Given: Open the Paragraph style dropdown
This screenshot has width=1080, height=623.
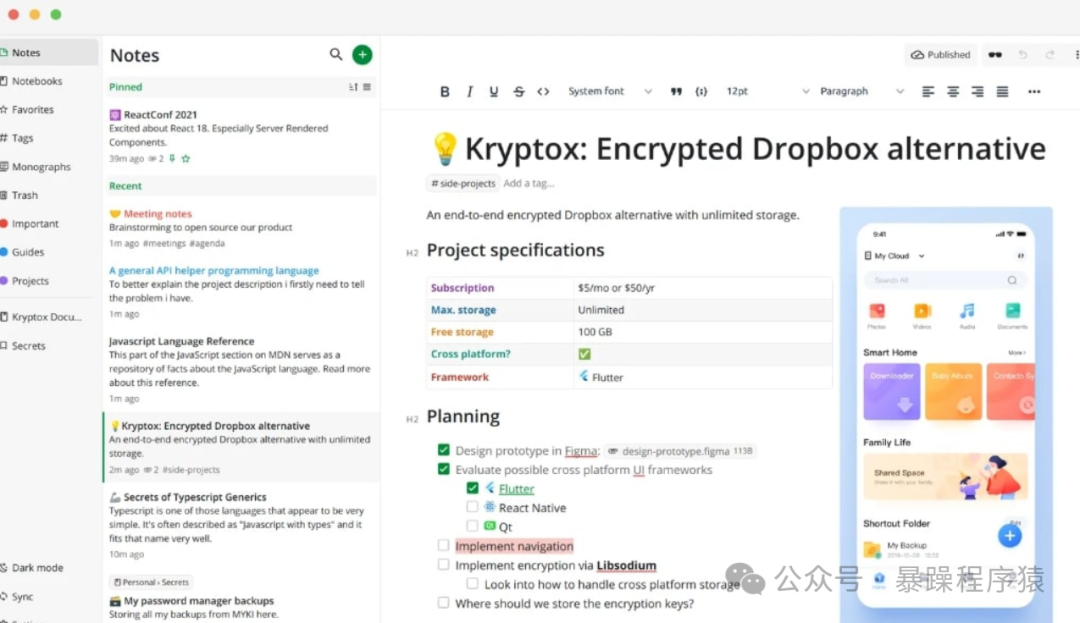Looking at the screenshot, I should point(862,92).
